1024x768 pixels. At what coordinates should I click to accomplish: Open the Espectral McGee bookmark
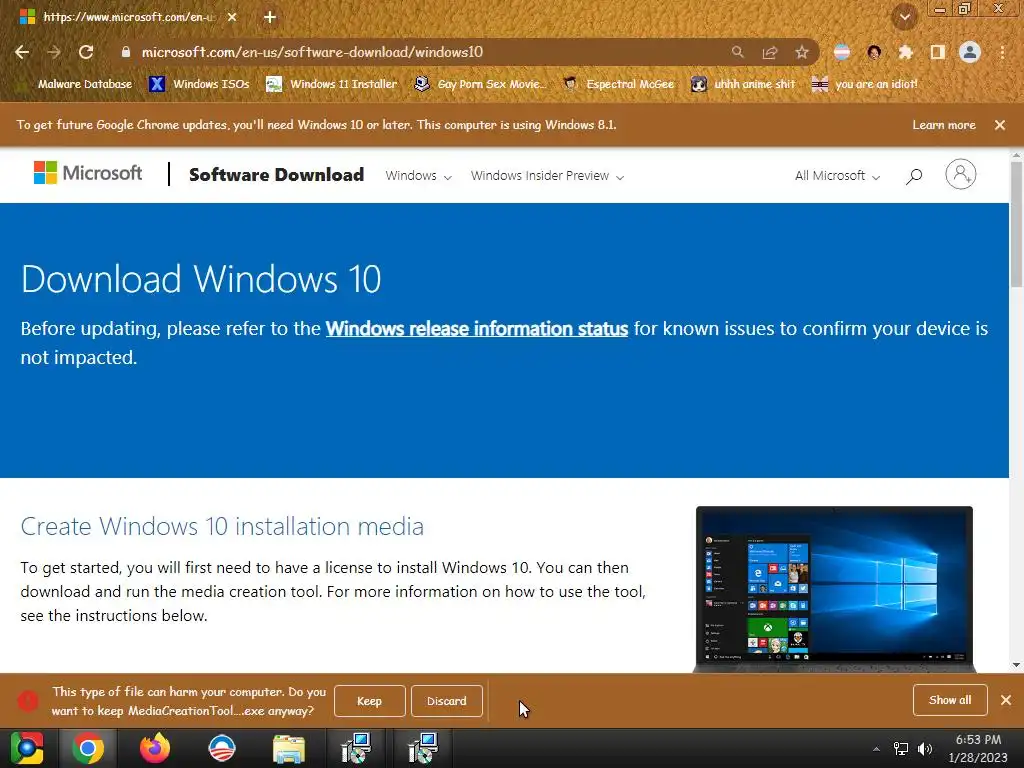[x=619, y=84]
